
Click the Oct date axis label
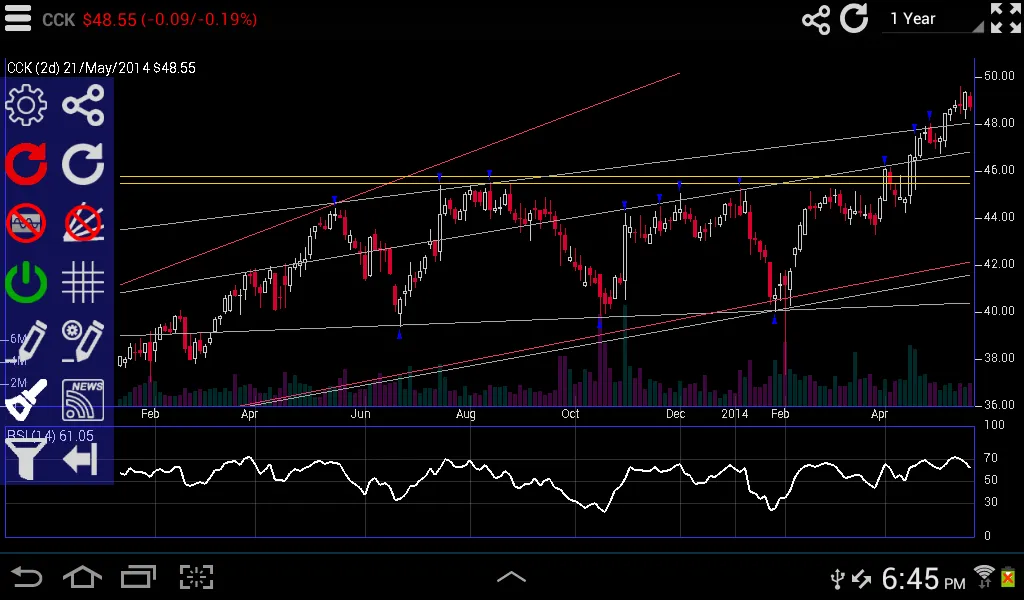tap(570, 413)
